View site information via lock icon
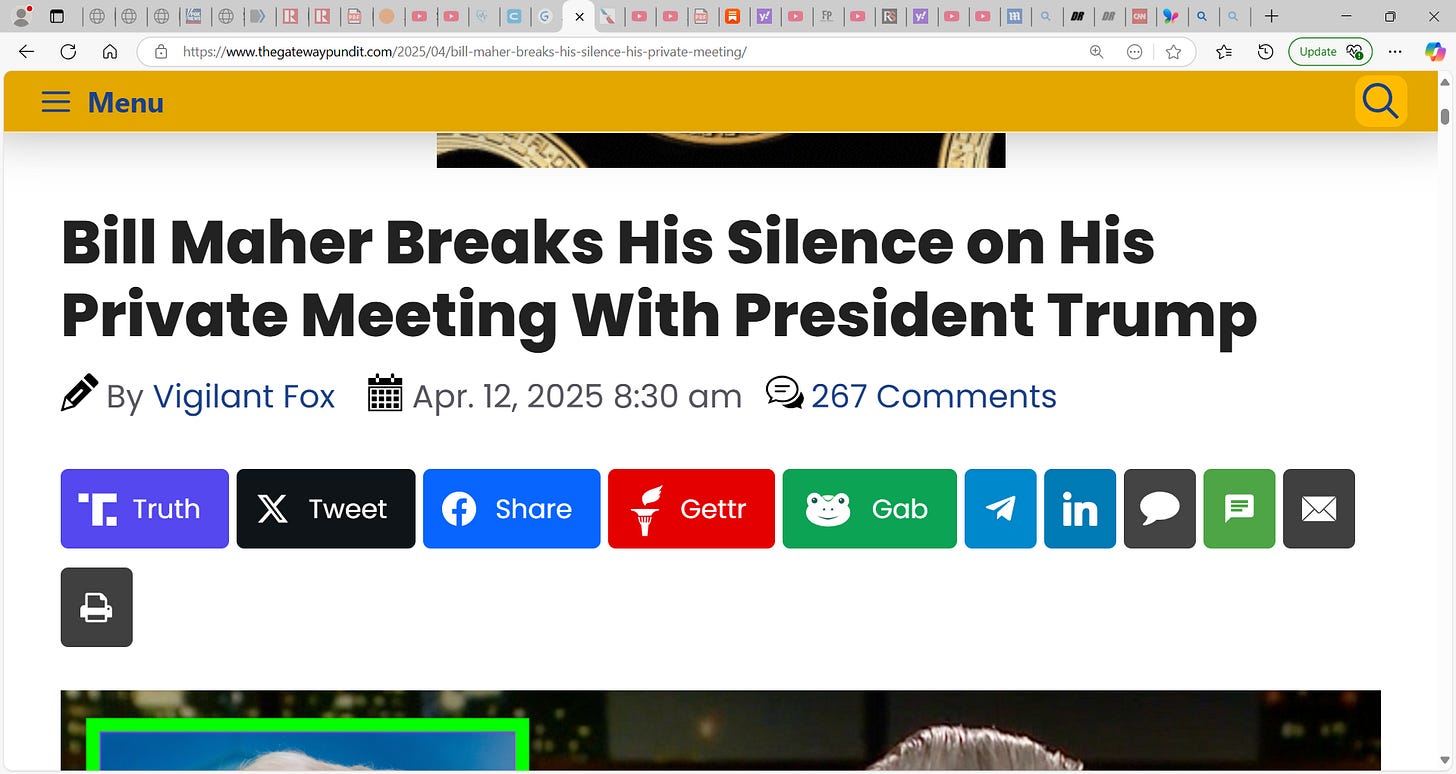 pyautogui.click(x=160, y=52)
